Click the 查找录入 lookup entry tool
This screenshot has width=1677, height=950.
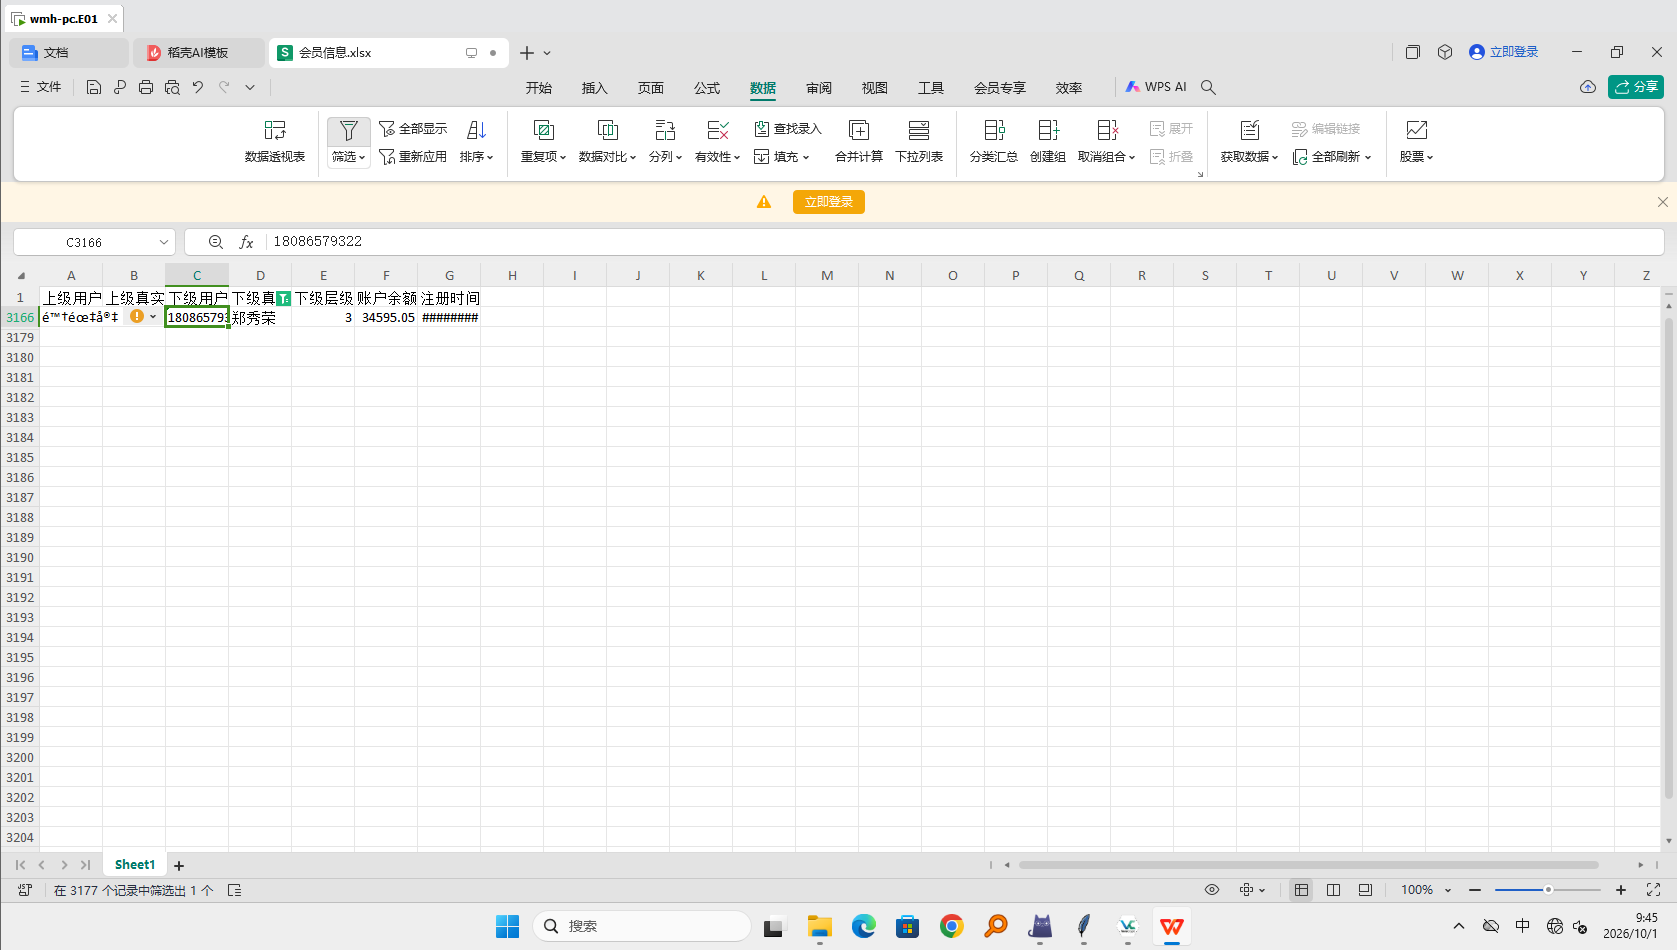pos(788,129)
